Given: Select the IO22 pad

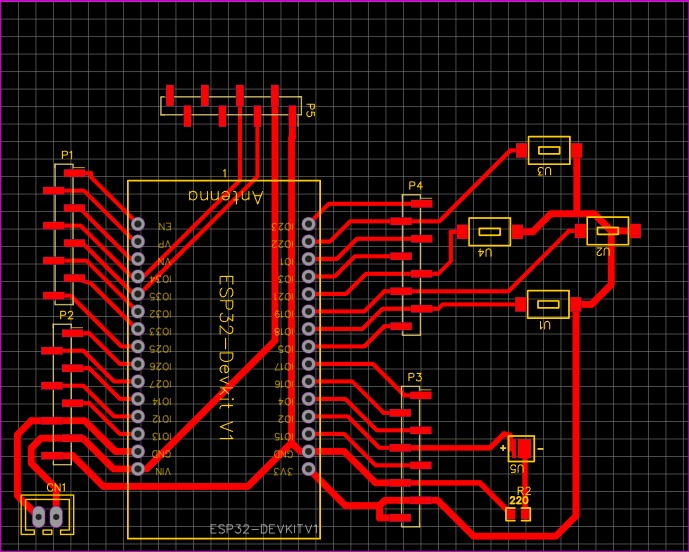Looking at the screenshot, I should [308, 241].
